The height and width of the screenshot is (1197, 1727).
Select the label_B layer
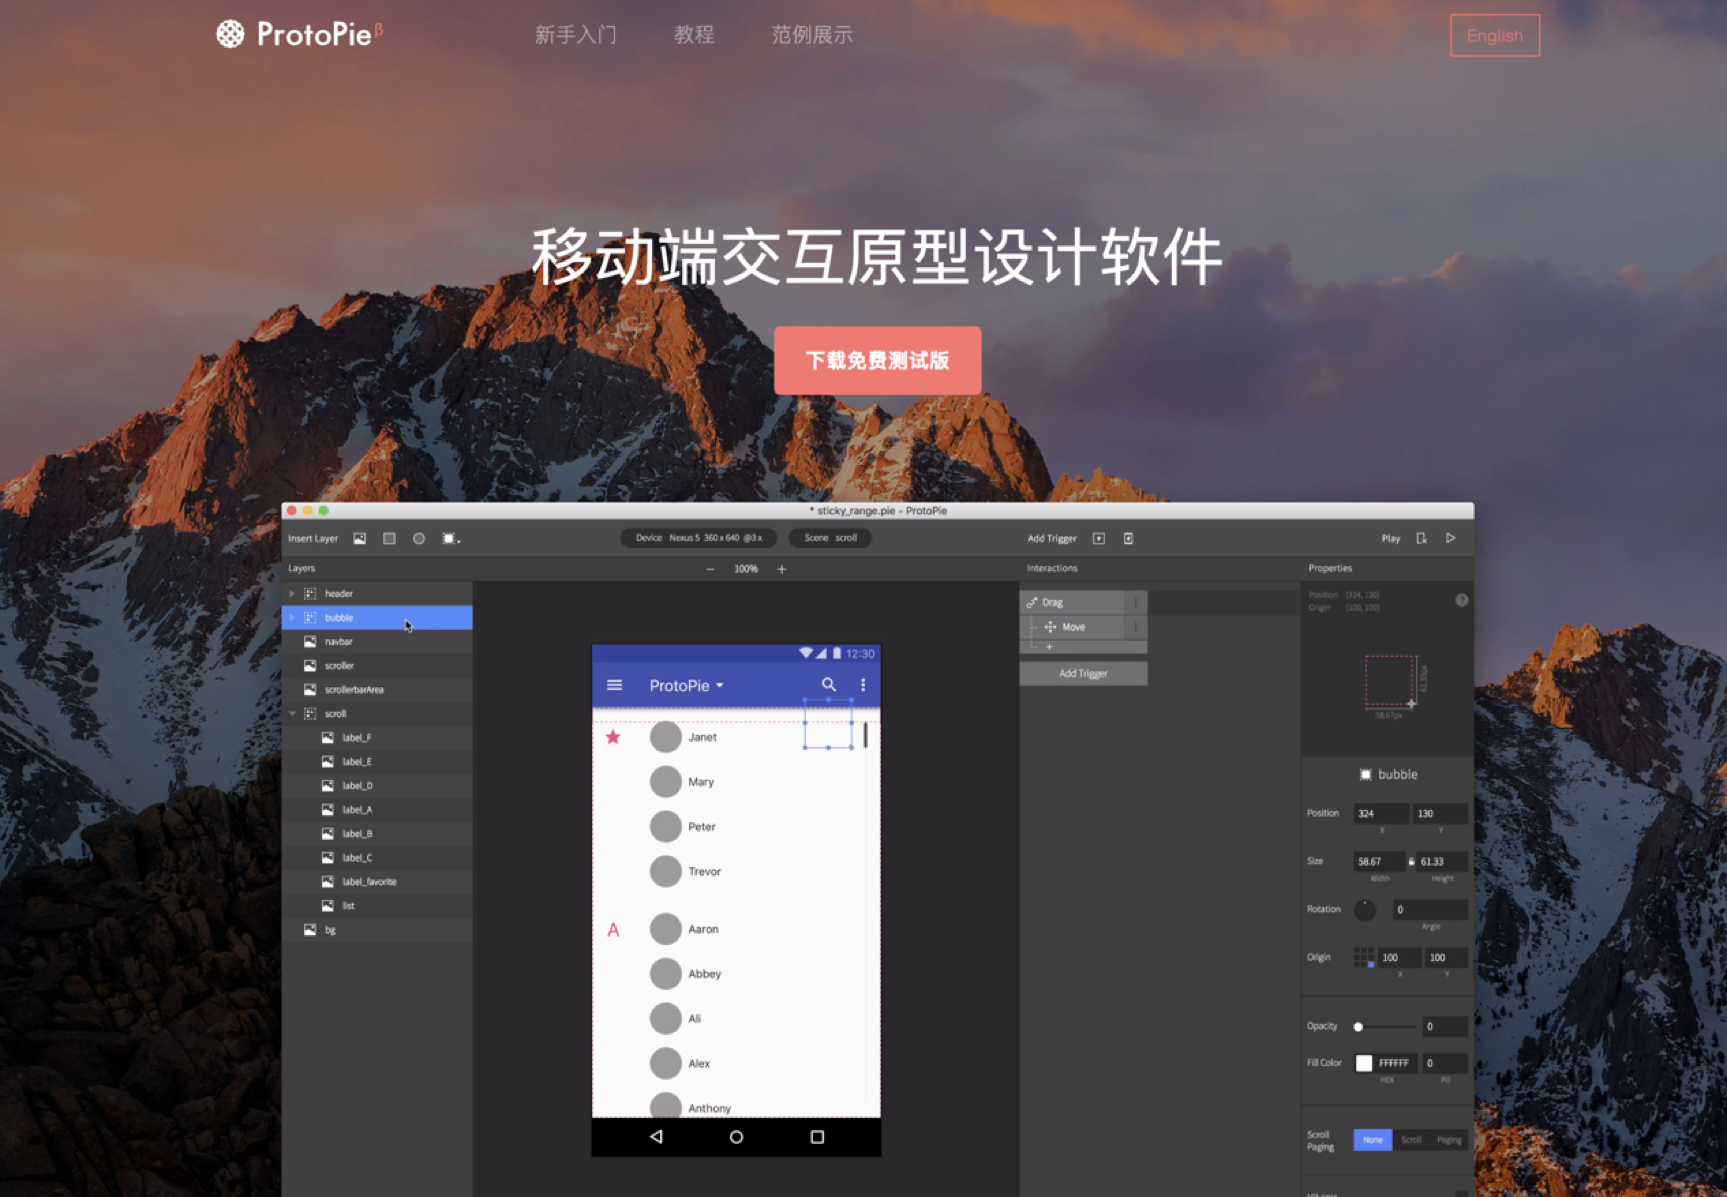377,834
